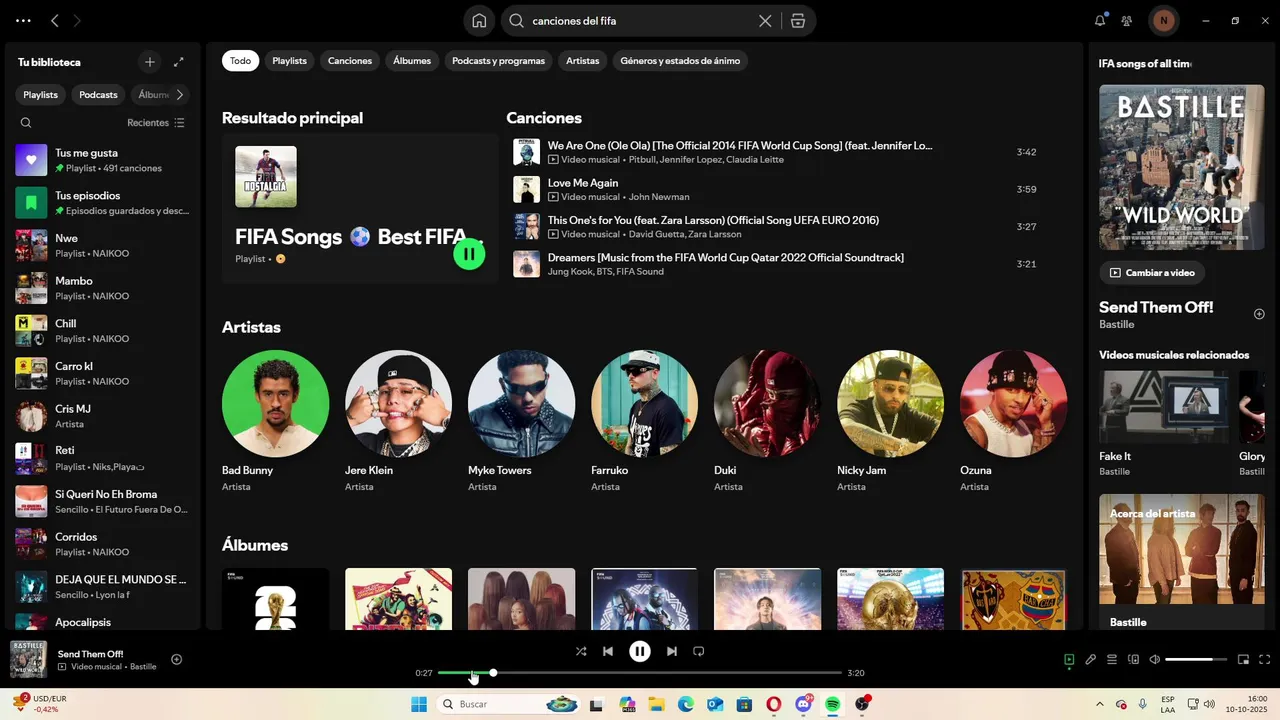Open the miniplayer icon

point(1244,659)
